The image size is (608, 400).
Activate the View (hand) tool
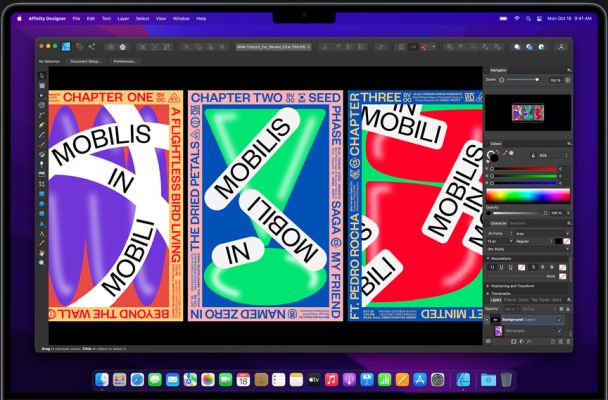click(42, 252)
